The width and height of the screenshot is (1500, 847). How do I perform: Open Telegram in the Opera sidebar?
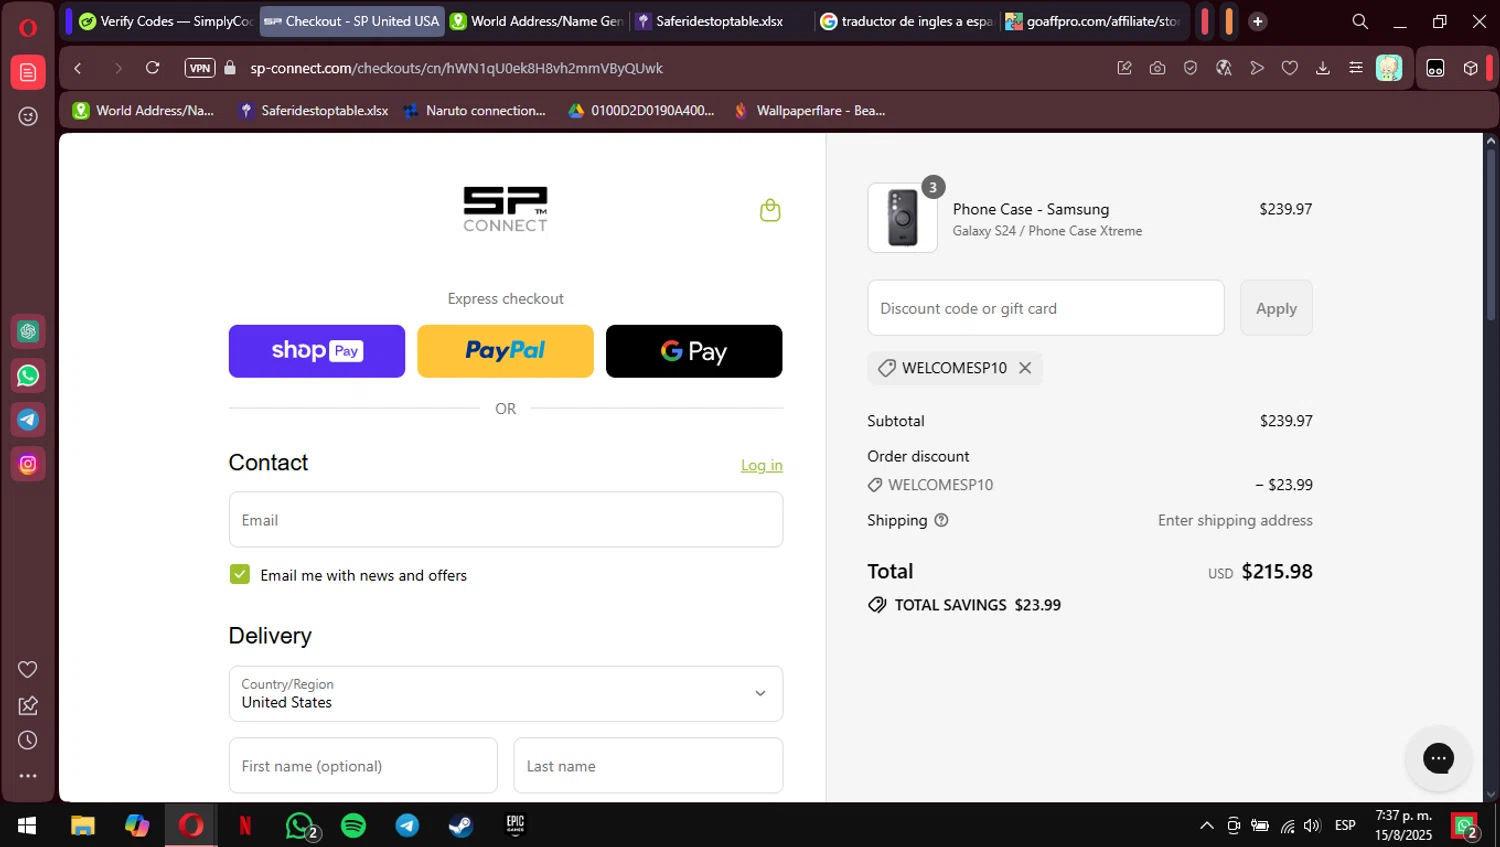coord(28,420)
